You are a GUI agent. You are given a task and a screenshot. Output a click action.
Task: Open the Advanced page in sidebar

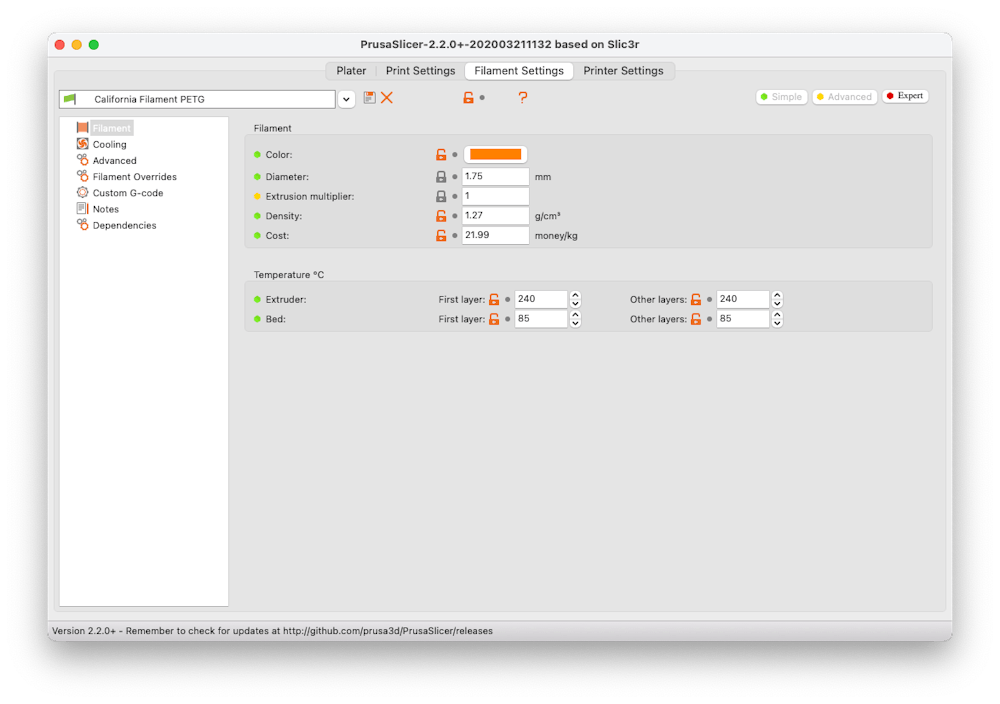tap(107, 161)
